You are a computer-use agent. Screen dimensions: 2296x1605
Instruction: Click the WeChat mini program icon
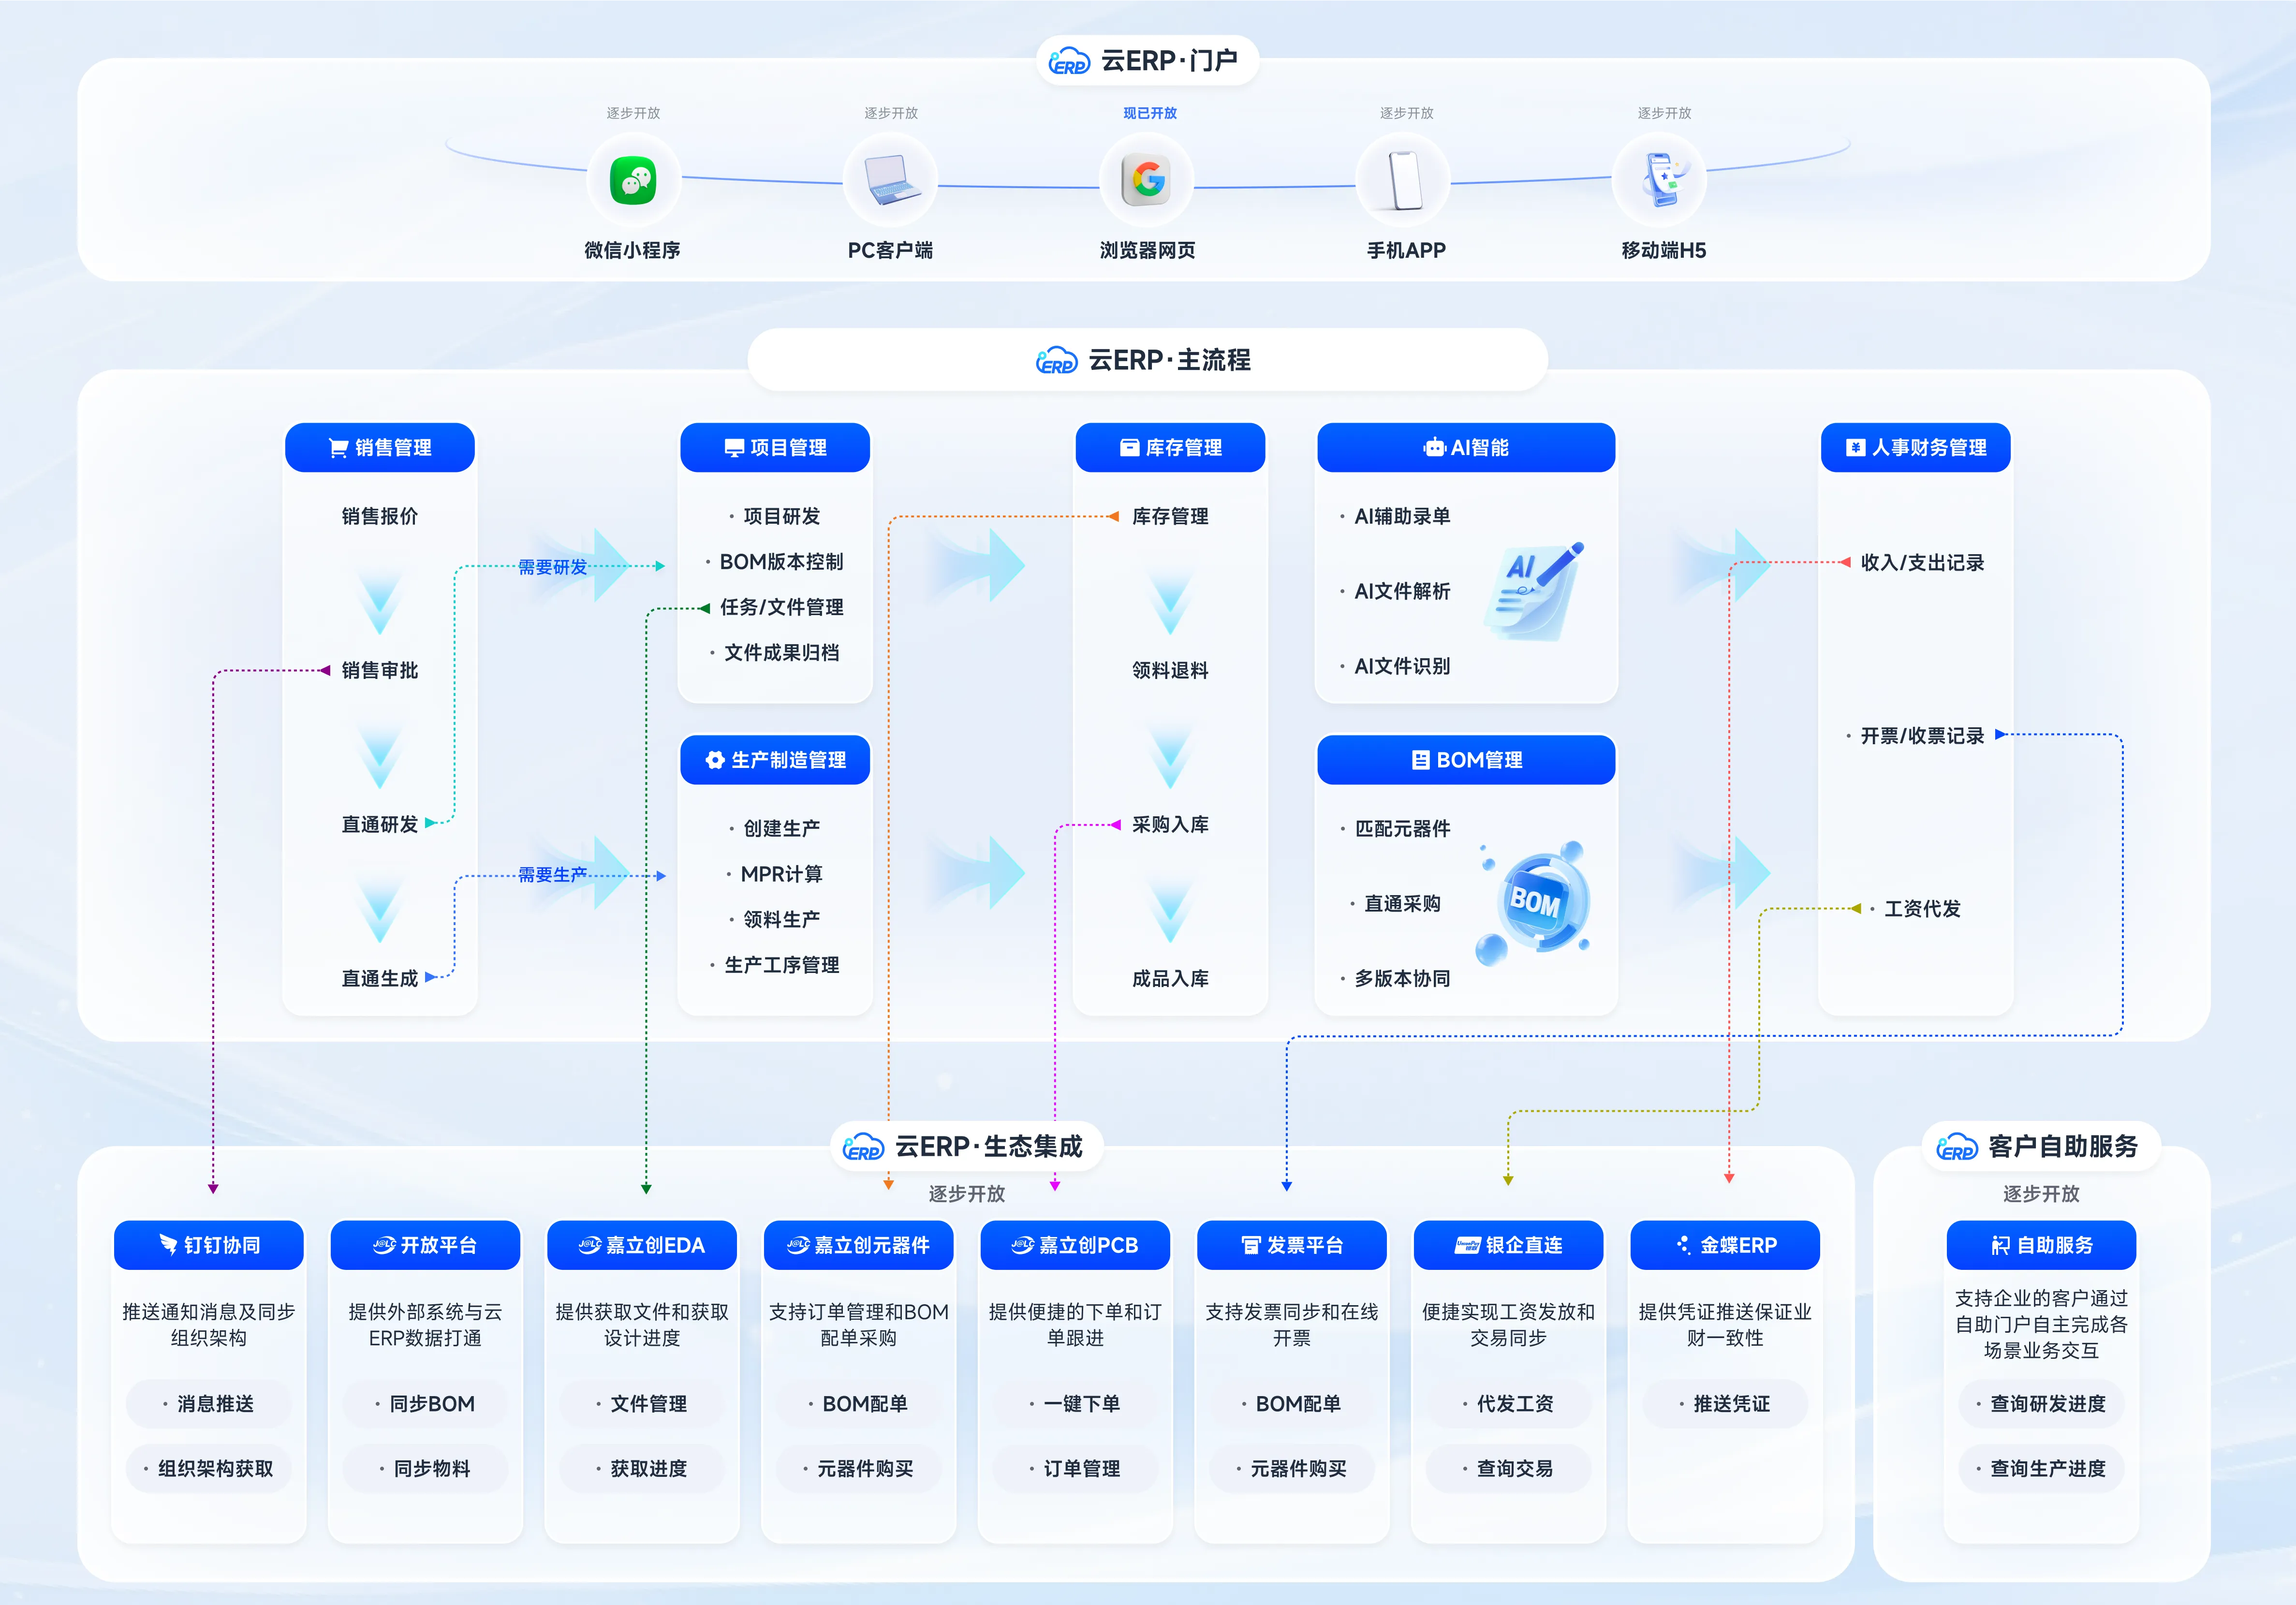(633, 181)
